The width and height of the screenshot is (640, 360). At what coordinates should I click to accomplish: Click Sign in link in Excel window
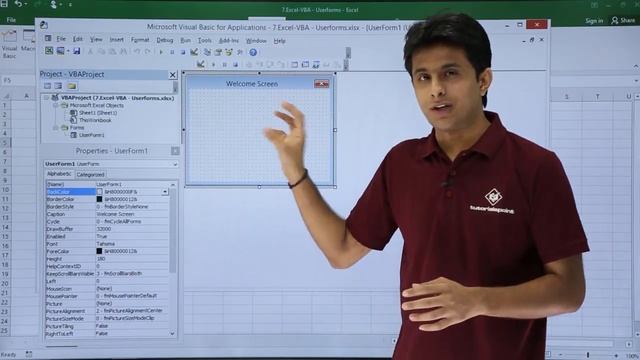tap(594, 20)
